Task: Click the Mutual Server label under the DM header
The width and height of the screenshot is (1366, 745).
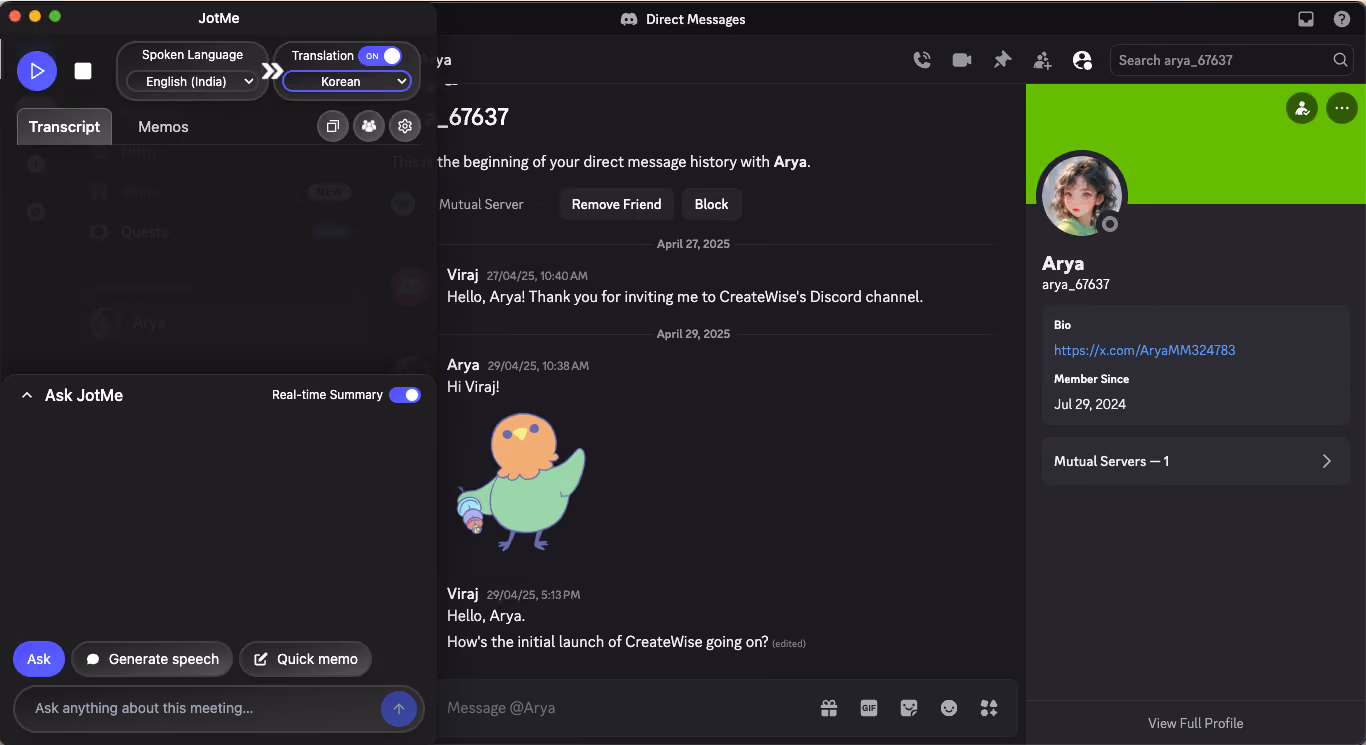Action: point(481,204)
